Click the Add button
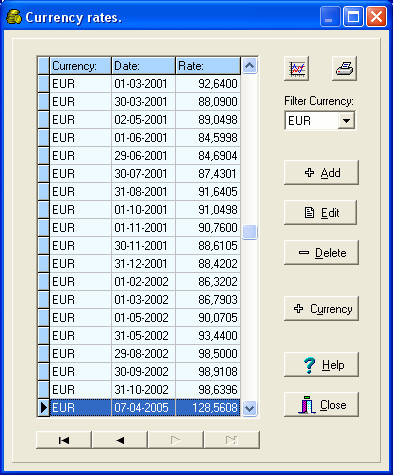This screenshot has width=393, height=475. (x=321, y=173)
